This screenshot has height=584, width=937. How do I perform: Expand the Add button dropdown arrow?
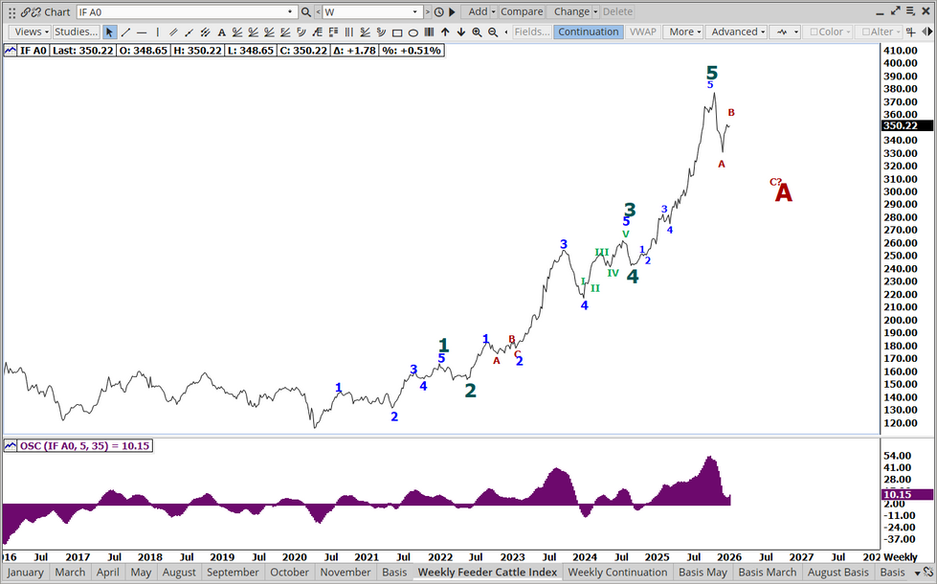(x=494, y=12)
